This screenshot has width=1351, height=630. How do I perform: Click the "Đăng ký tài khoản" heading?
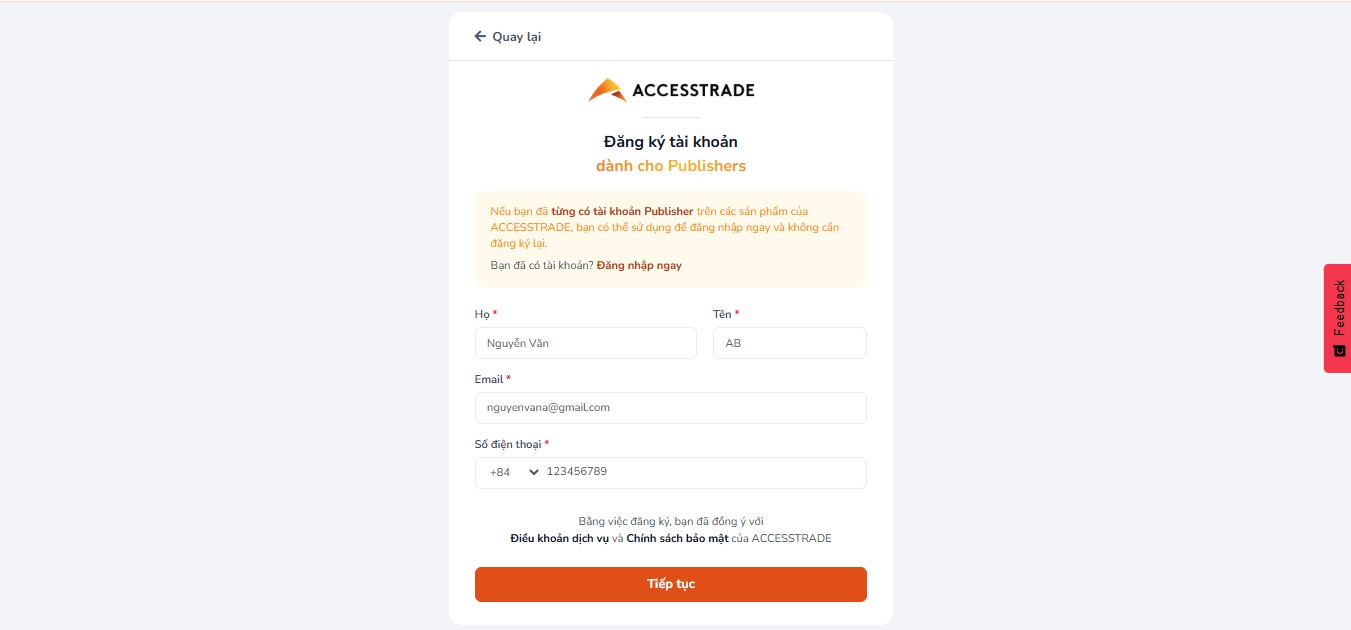tap(670, 142)
